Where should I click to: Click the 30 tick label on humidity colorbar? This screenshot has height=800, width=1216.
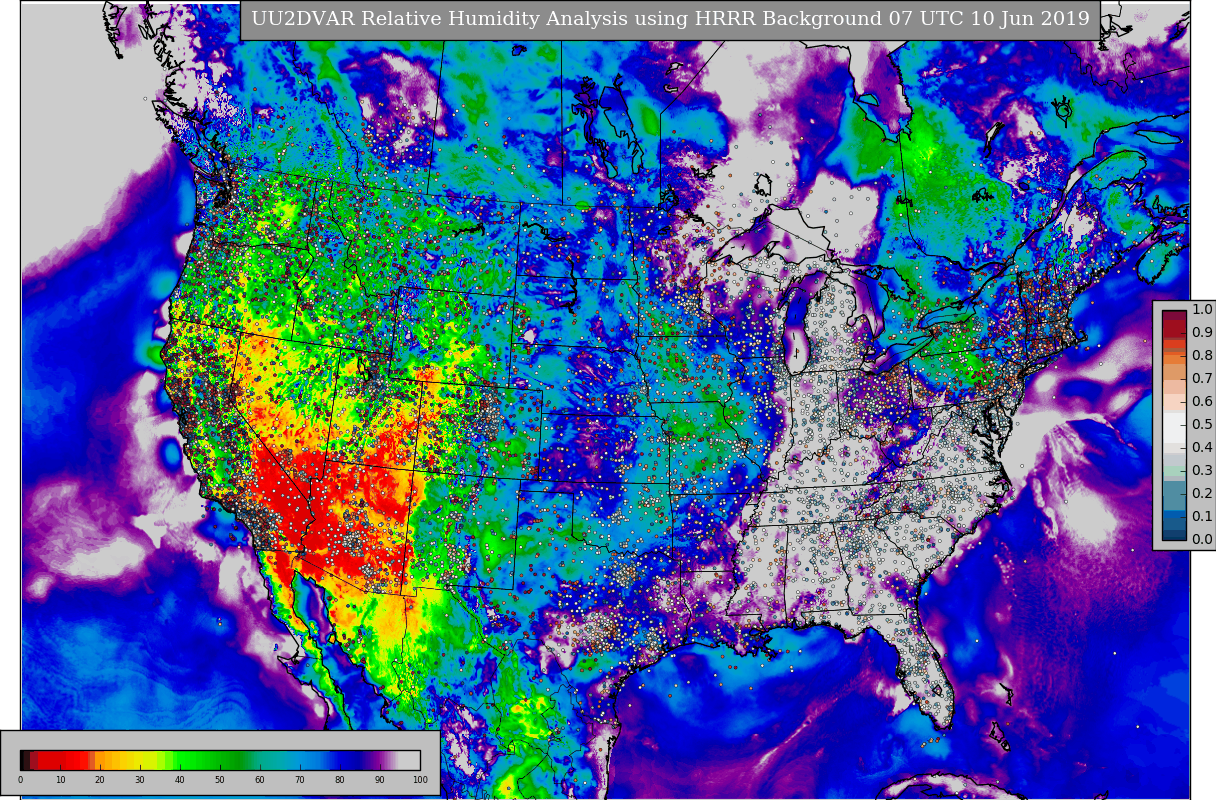[140, 780]
